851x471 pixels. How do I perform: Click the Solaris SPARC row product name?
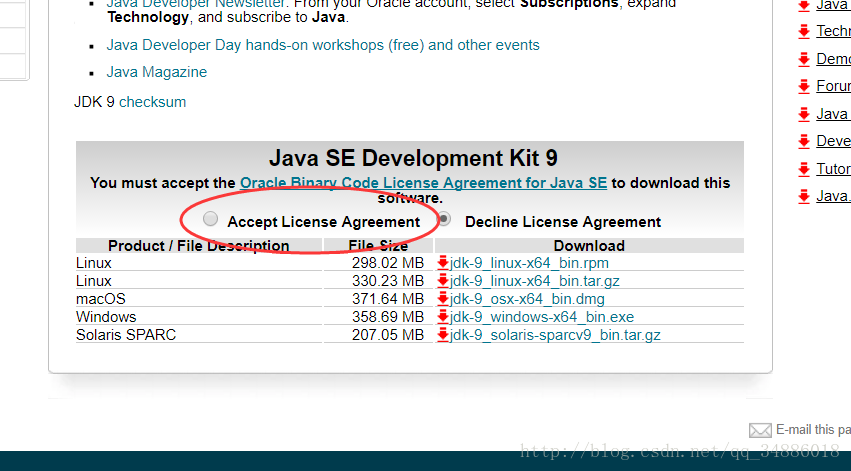[x=126, y=335]
